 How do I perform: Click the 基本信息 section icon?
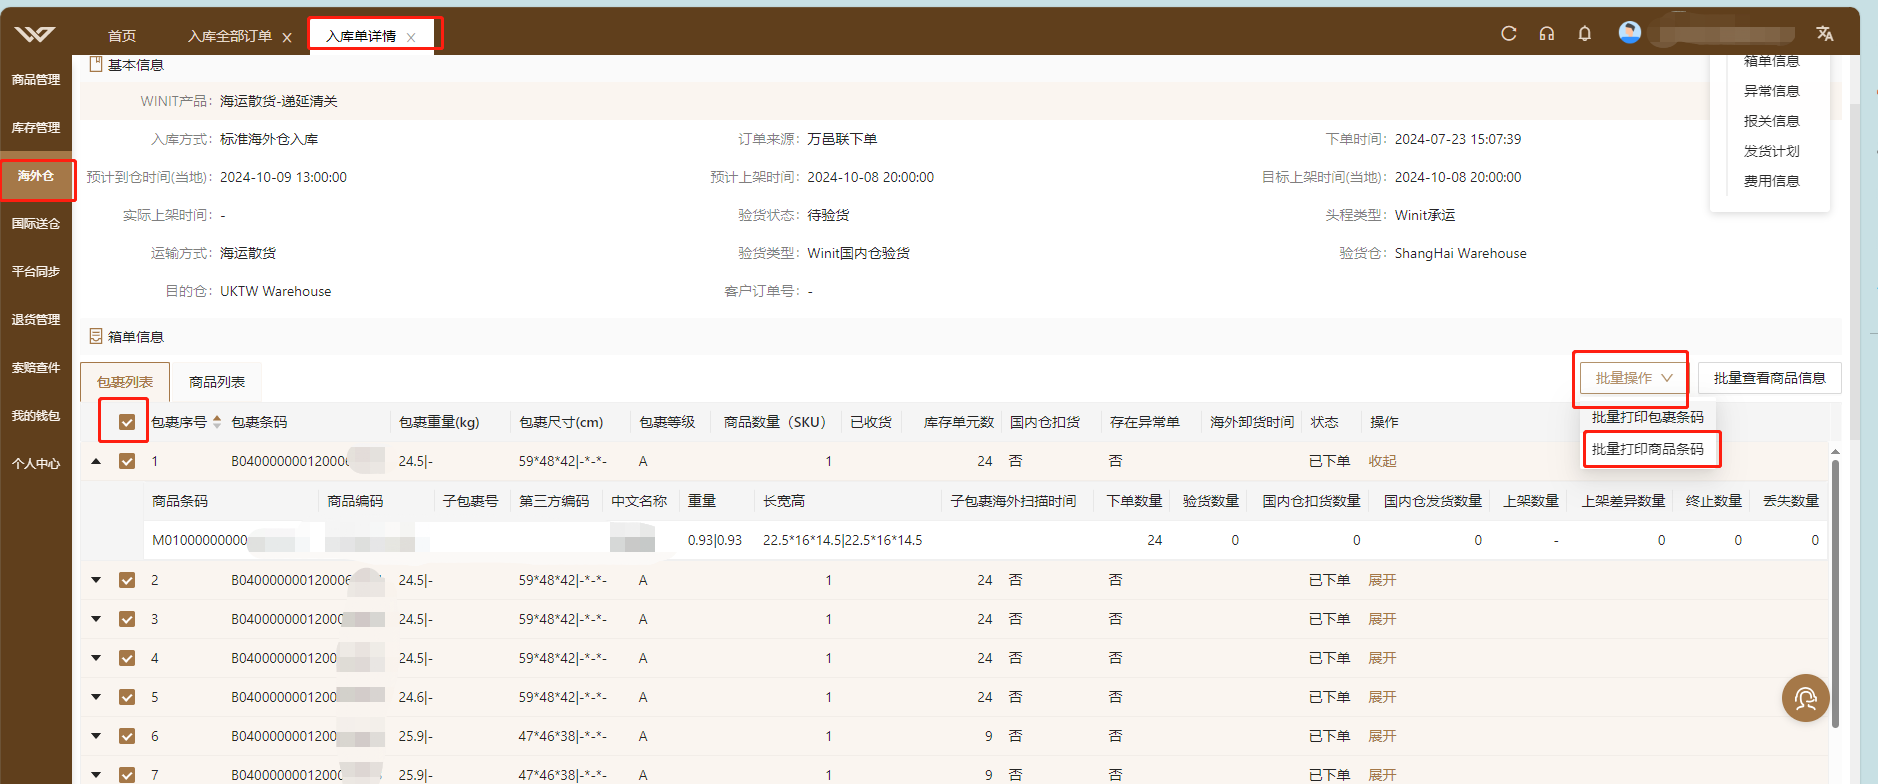click(96, 64)
